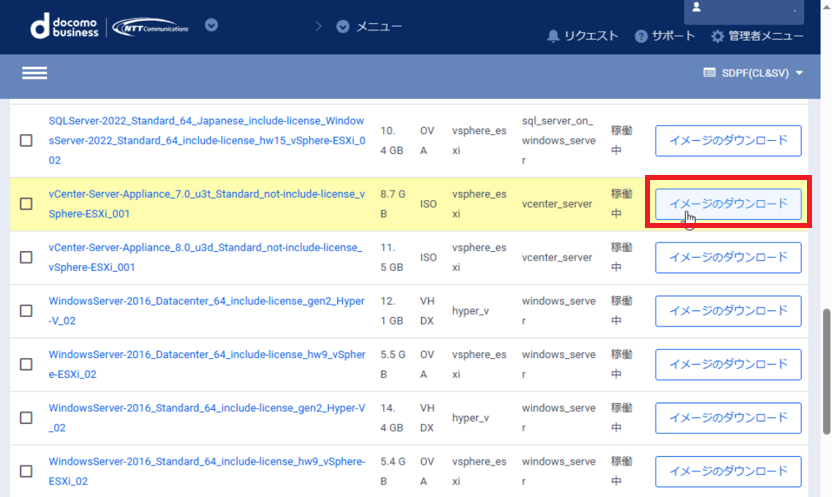
Task: Open vCenter-Server-Appliance_8.0_u3d image link
Action: [206, 257]
